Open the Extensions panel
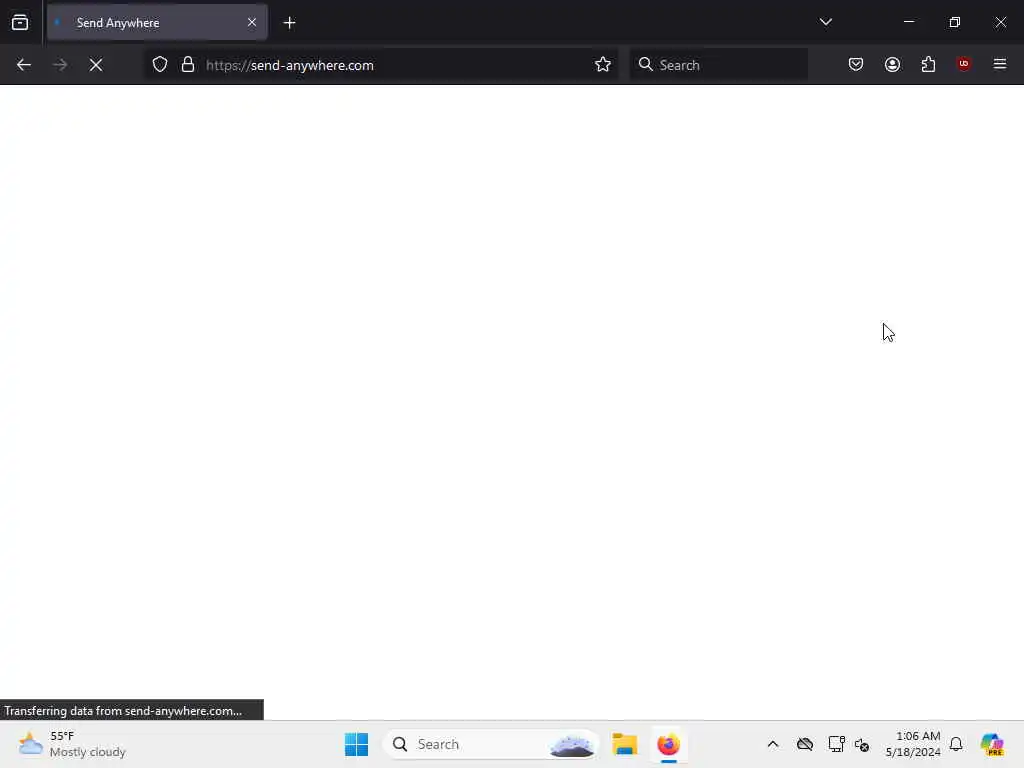This screenshot has width=1024, height=768. tap(928, 64)
